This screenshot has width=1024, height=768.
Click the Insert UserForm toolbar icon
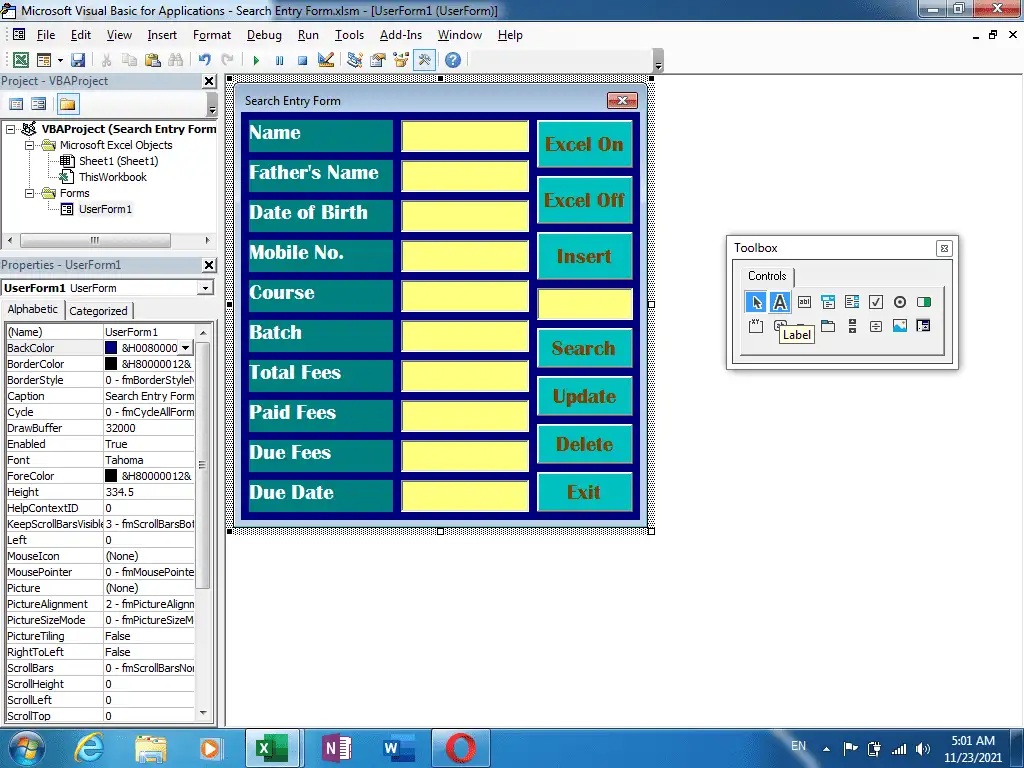tap(44, 60)
